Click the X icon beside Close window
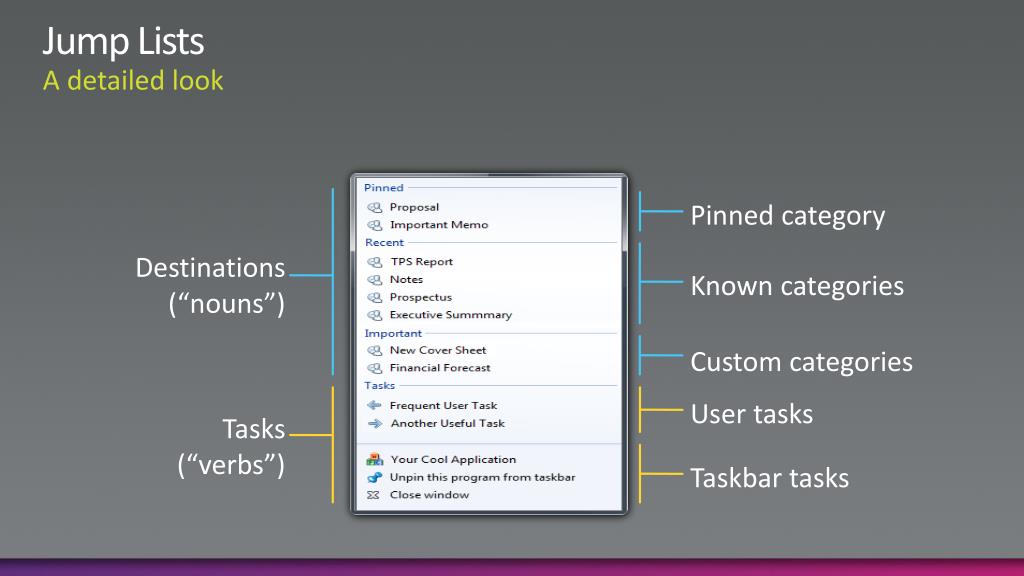Image resolution: width=1024 pixels, height=576 pixels. (x=373, y=495)
